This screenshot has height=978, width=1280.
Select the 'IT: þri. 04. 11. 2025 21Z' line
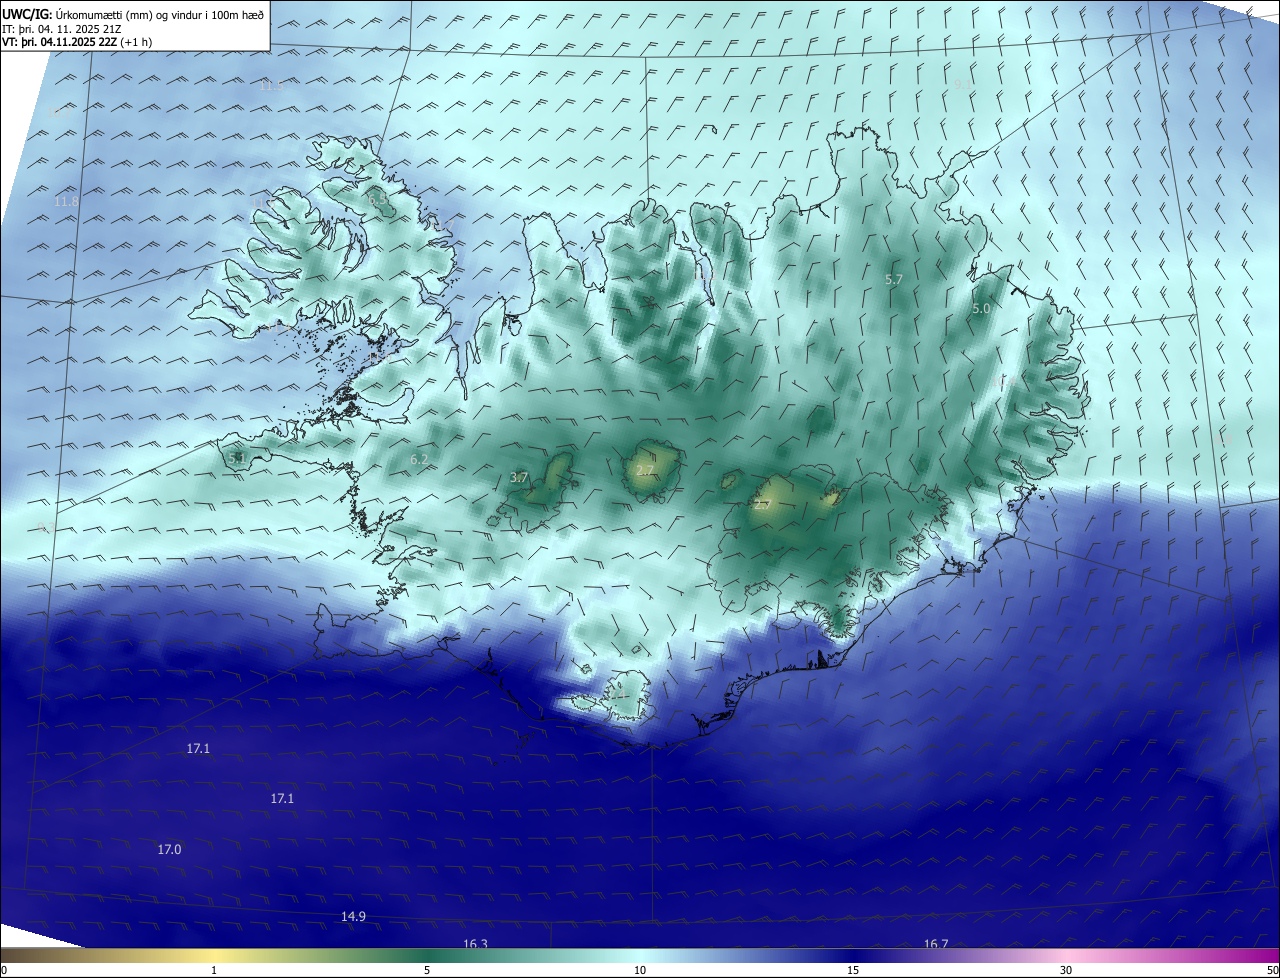[x=60, y=30]
